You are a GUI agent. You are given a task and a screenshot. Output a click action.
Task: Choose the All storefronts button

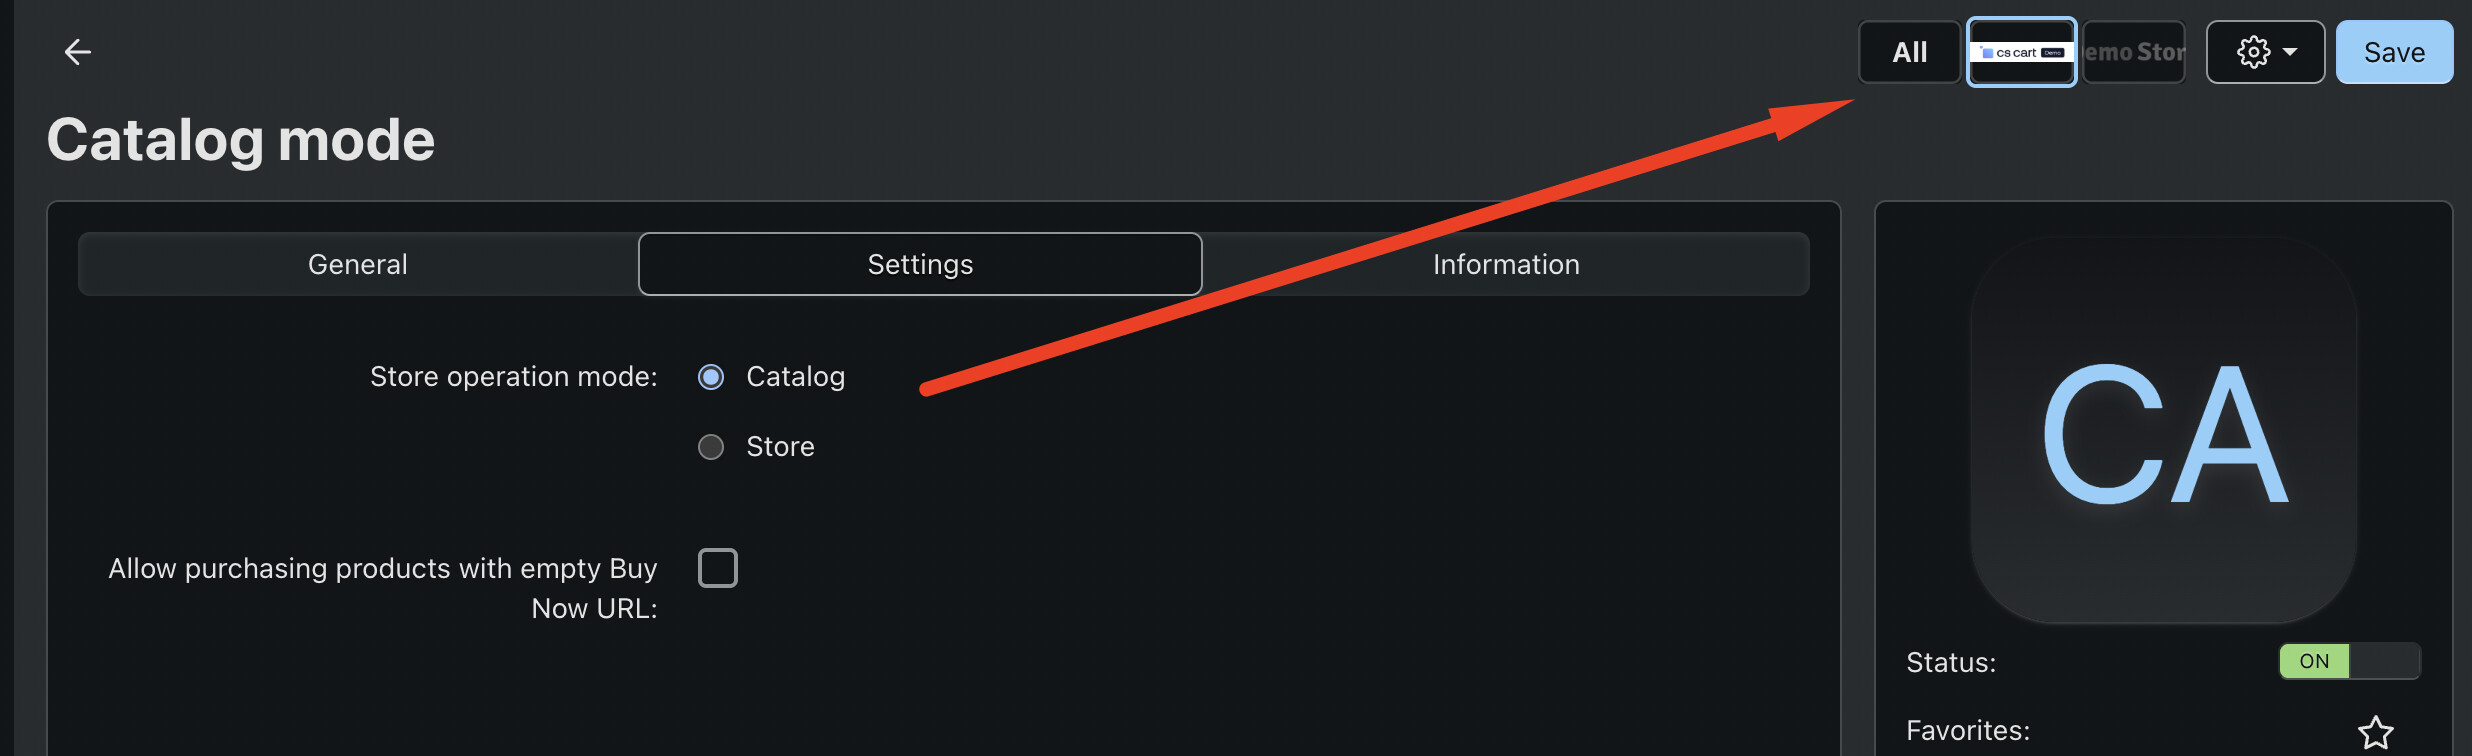1909,52
